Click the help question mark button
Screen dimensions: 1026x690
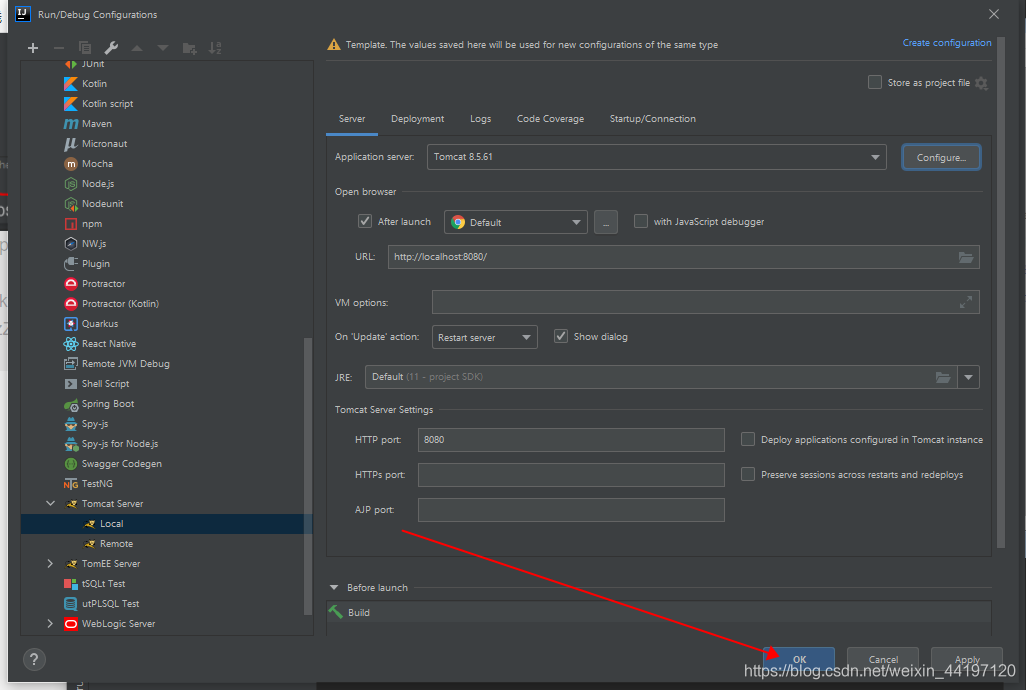[x=34, y=660]
